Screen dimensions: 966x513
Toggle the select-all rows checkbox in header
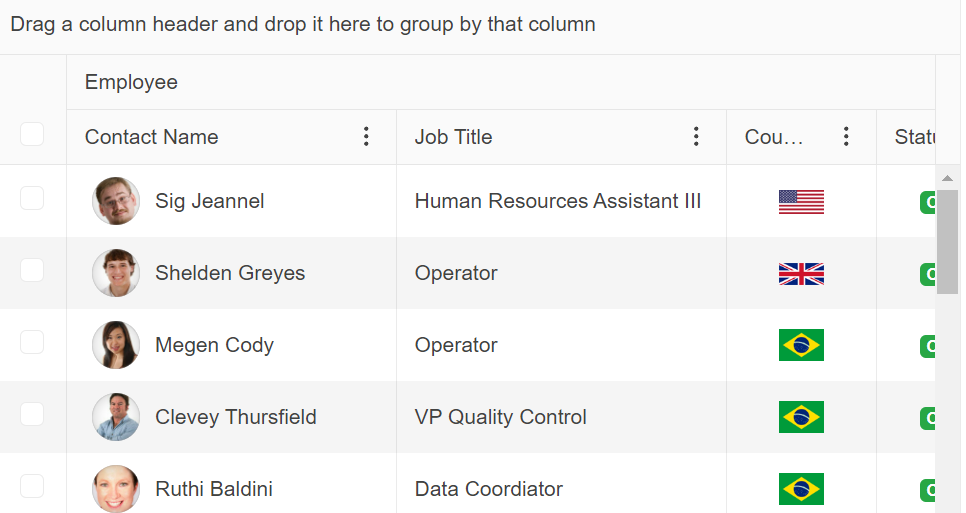pyautogui.click(x=32, y=134)
